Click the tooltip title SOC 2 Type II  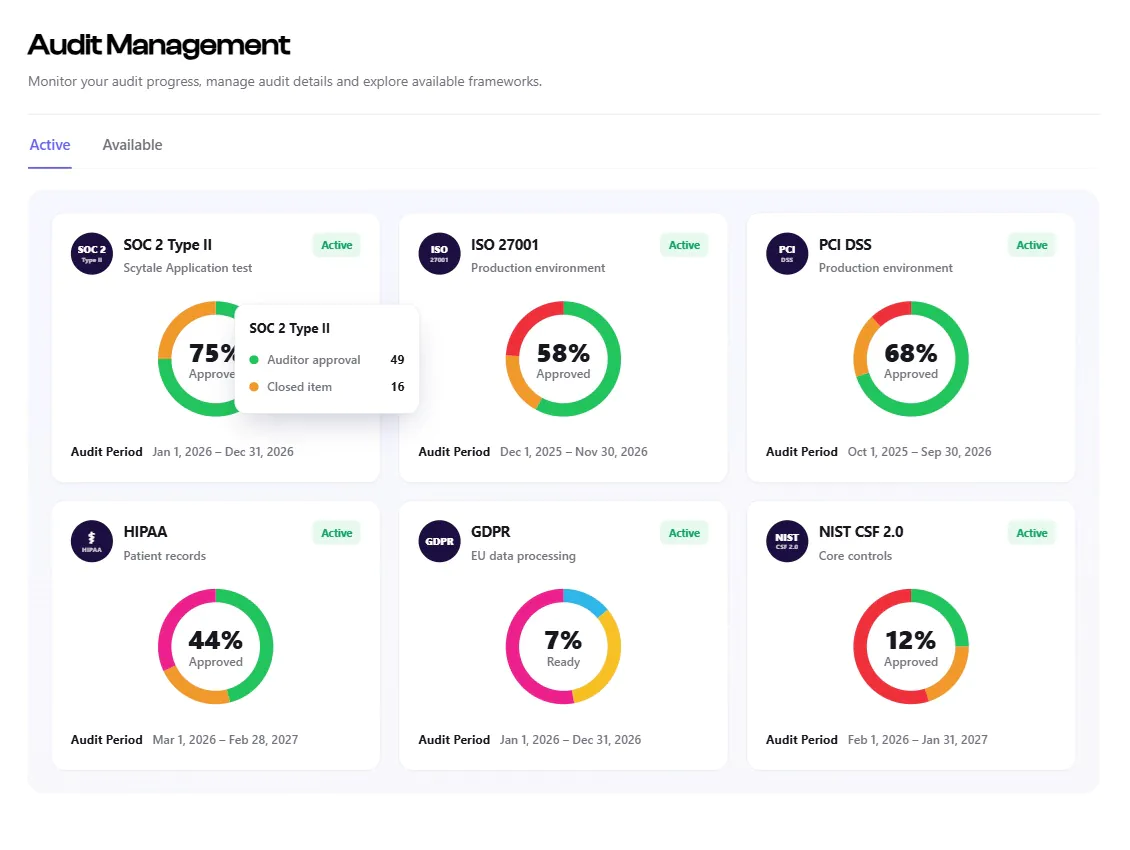click(x=290, y=329)
